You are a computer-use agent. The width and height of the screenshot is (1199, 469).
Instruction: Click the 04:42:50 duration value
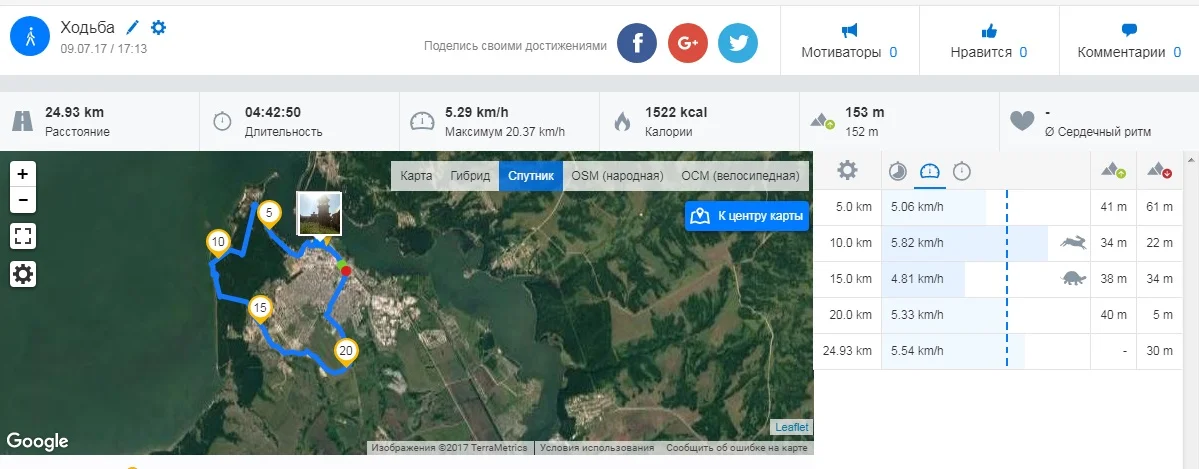coord(273,112)
